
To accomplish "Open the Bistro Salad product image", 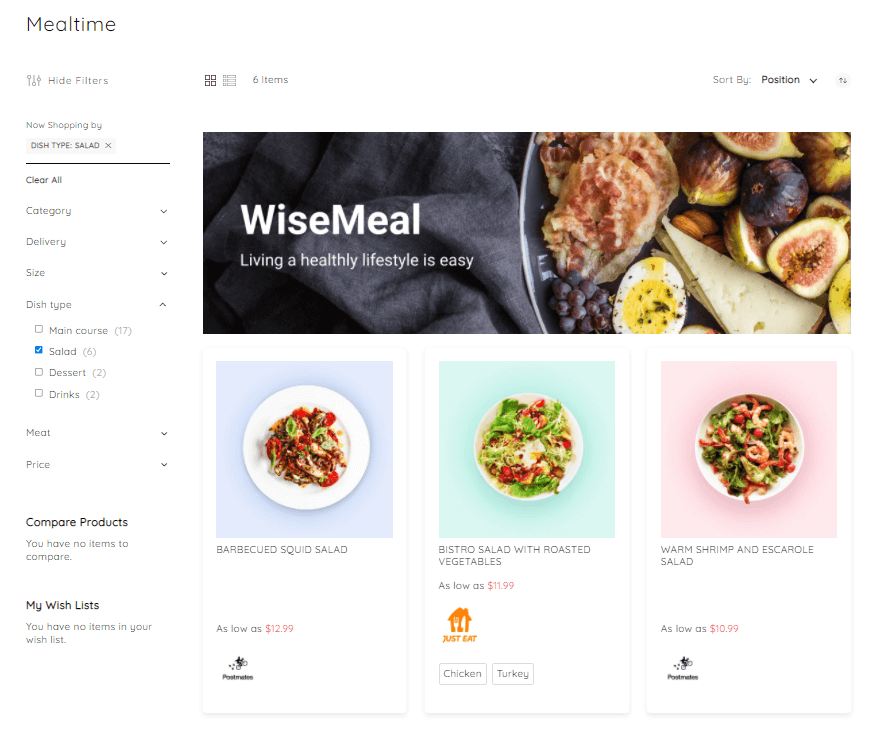I will coord(526,450).
